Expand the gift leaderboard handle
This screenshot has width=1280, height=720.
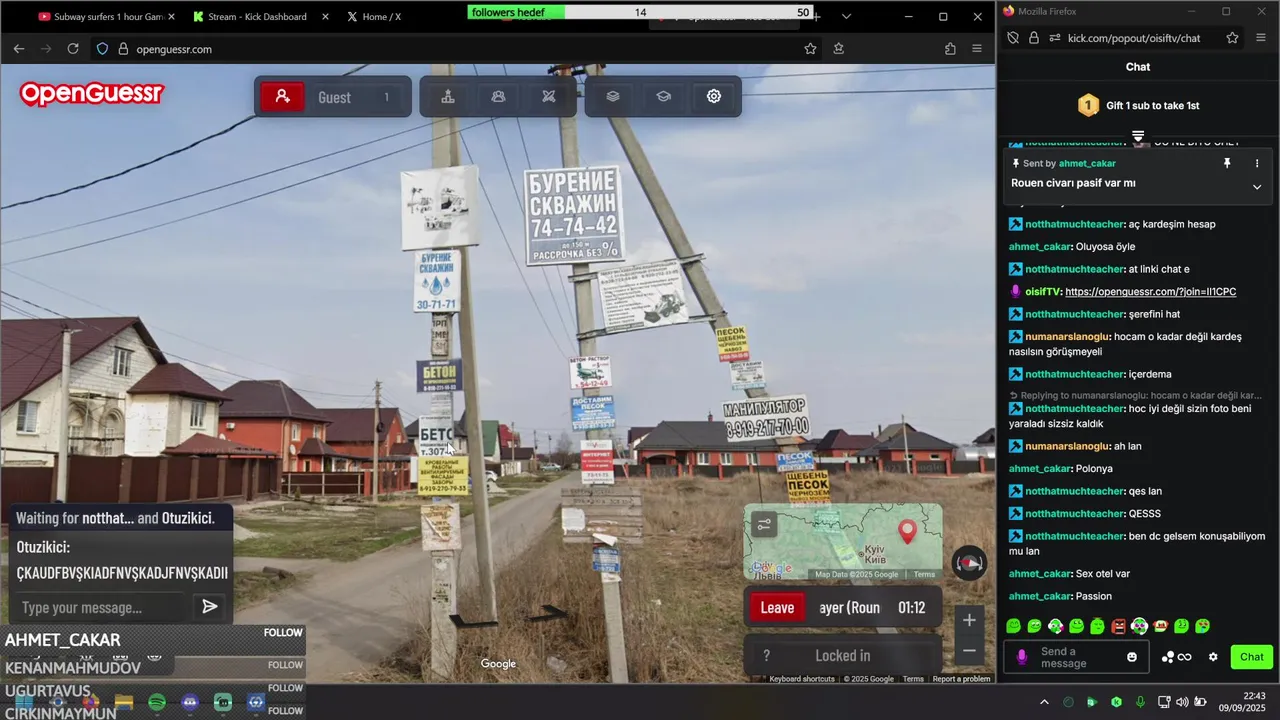1138,136
